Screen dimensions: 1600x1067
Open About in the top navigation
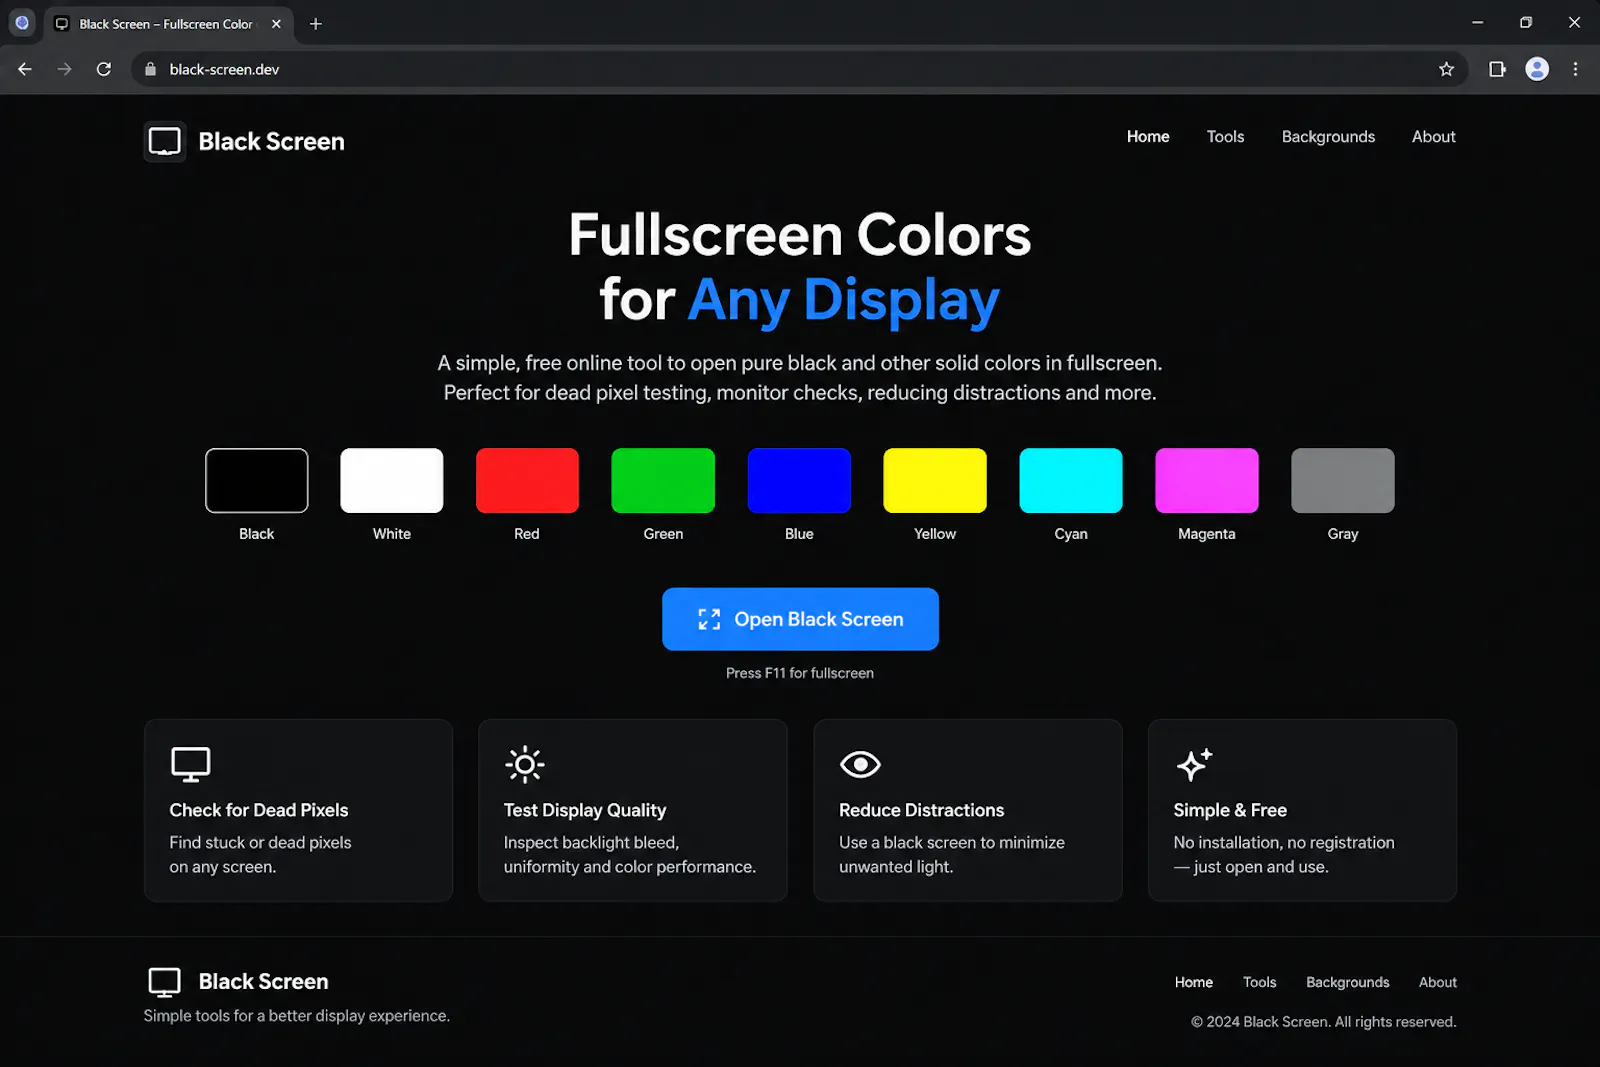1433,137
